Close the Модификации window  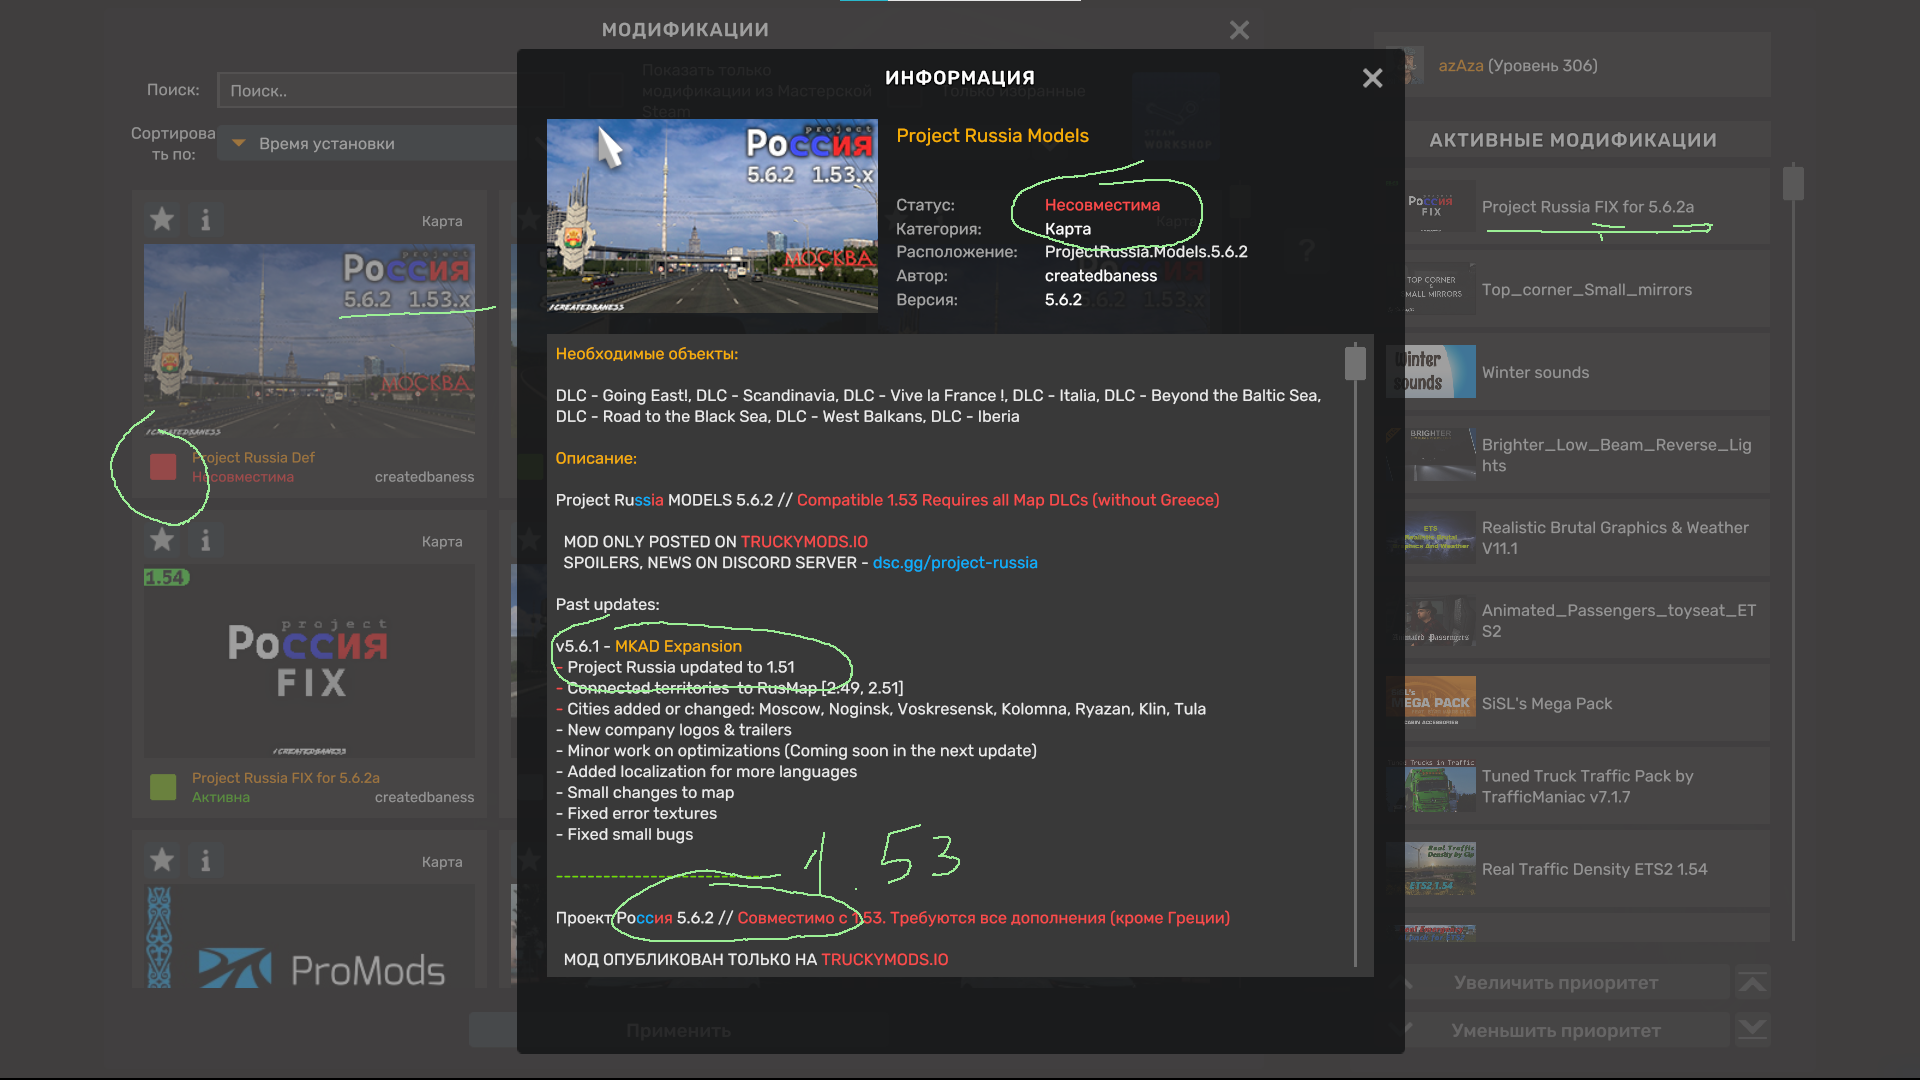click(x=1239, y=30)
